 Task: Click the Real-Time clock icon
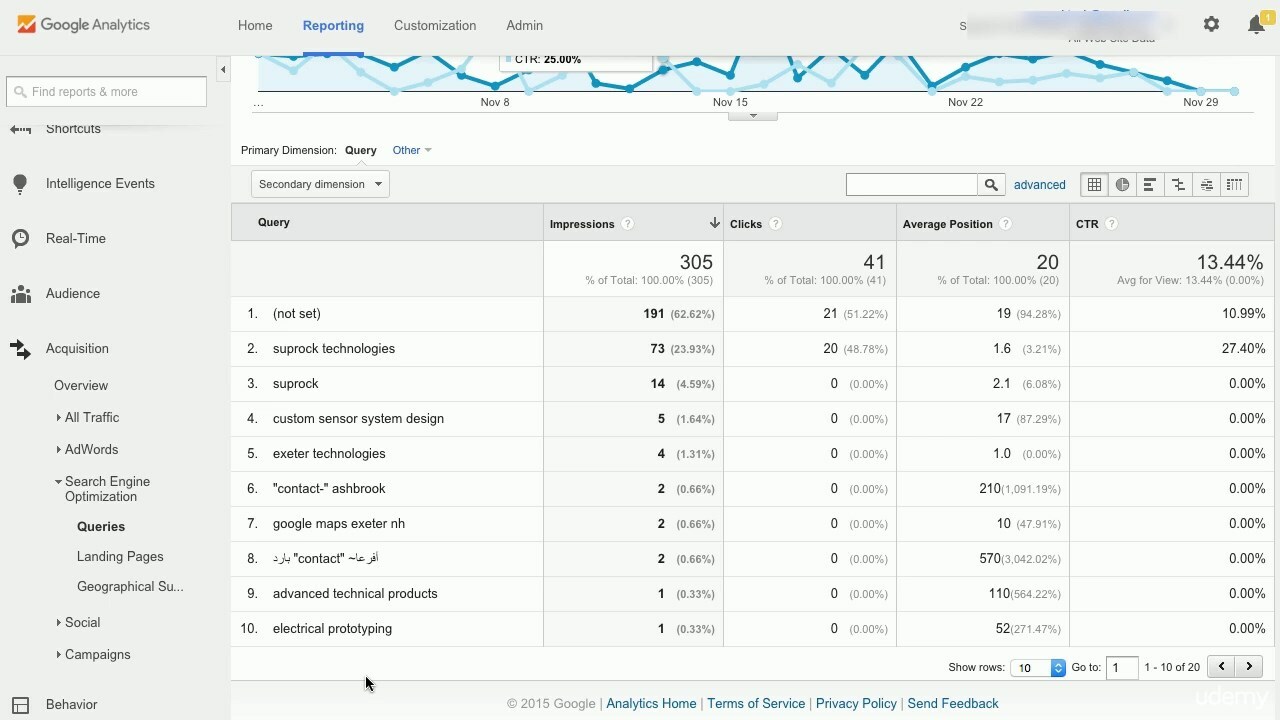(x=20, y=239)
